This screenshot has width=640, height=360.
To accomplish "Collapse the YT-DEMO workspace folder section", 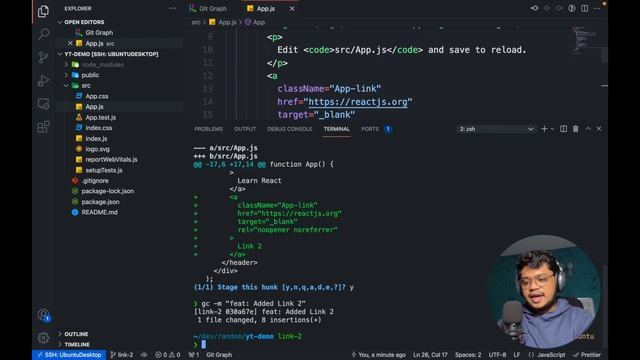I will [x=111, y=54].
